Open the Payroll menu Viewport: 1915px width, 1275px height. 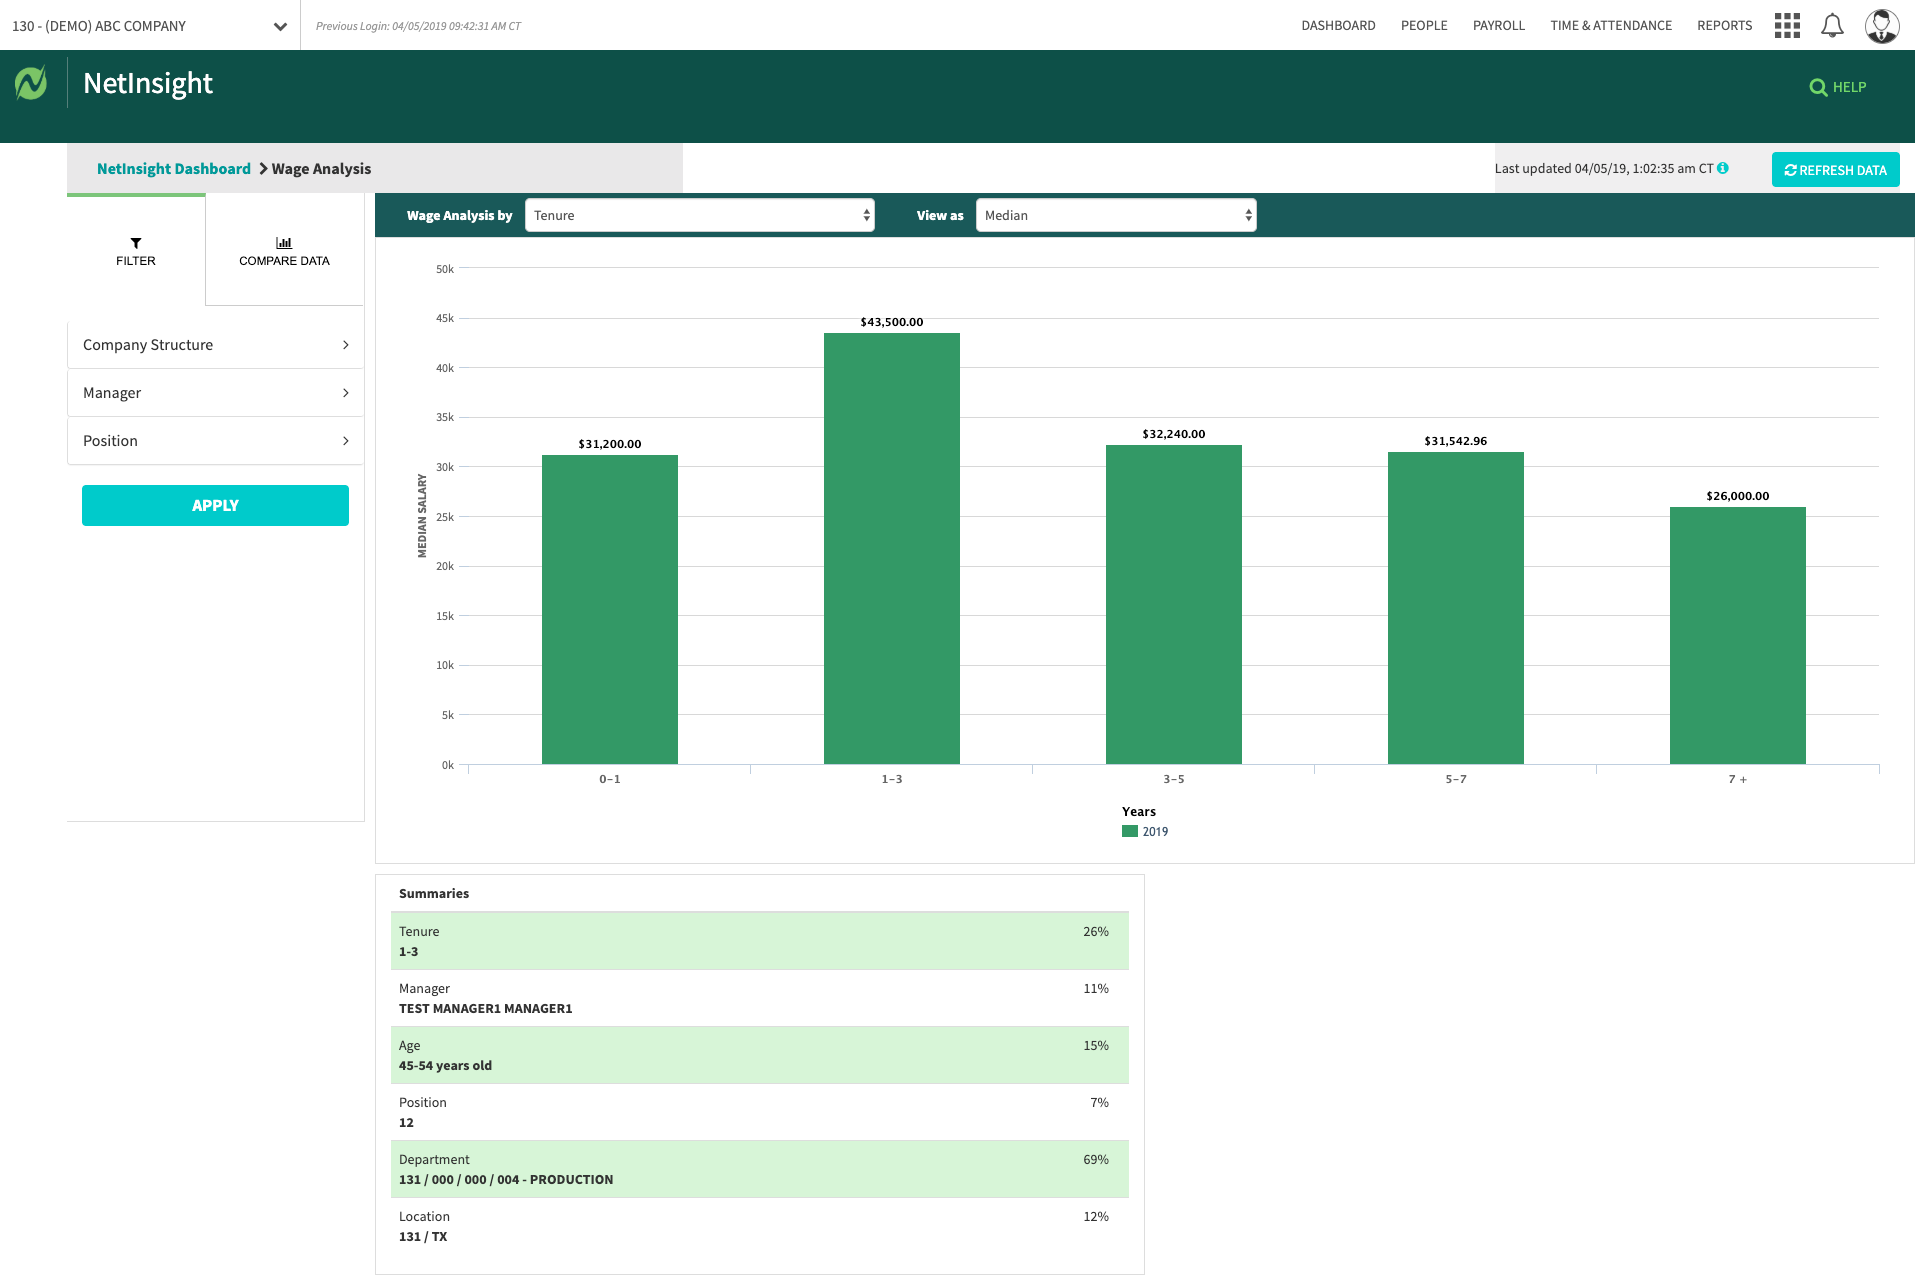[x=1498, y=26]
